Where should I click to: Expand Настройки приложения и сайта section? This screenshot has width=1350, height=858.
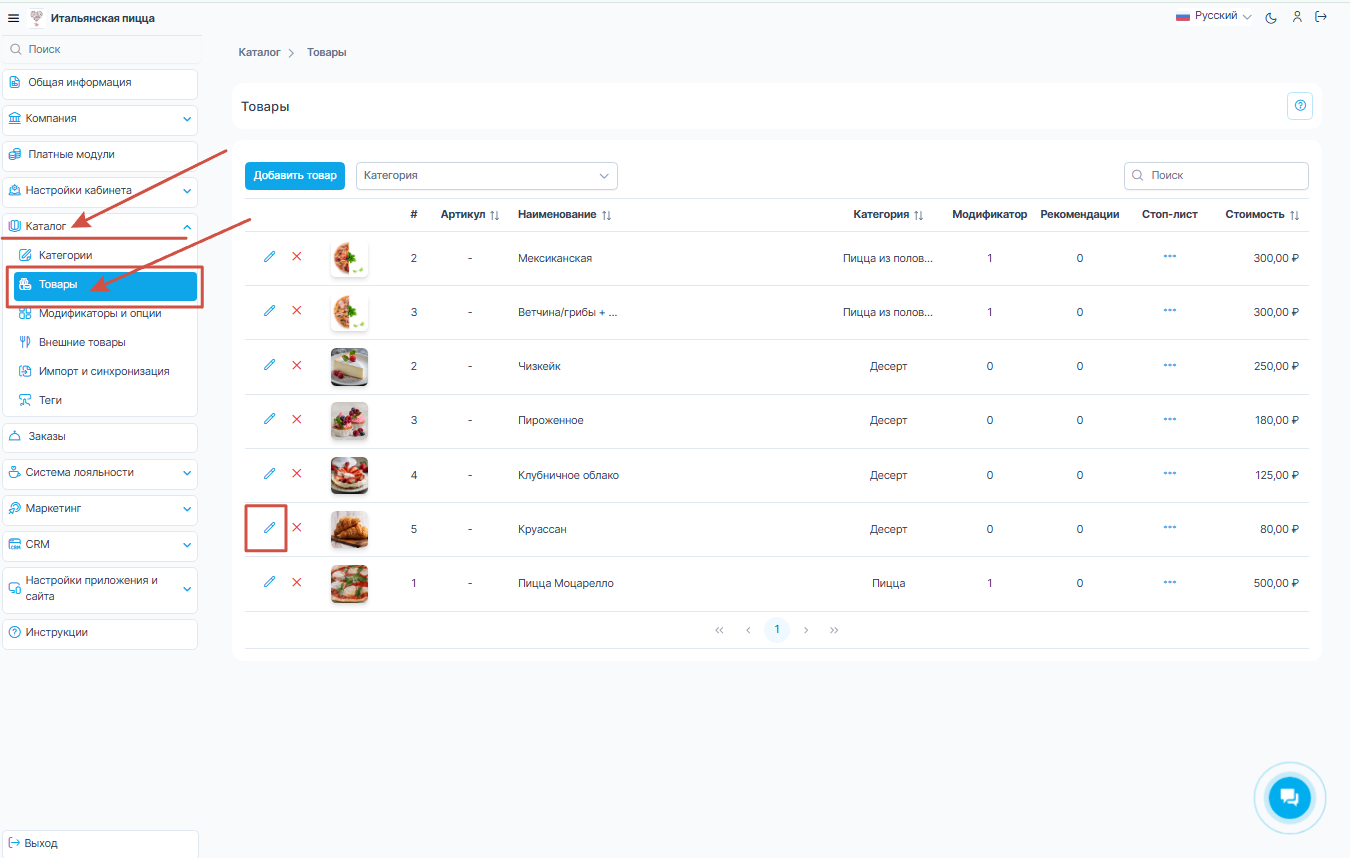tap(100, 588)
